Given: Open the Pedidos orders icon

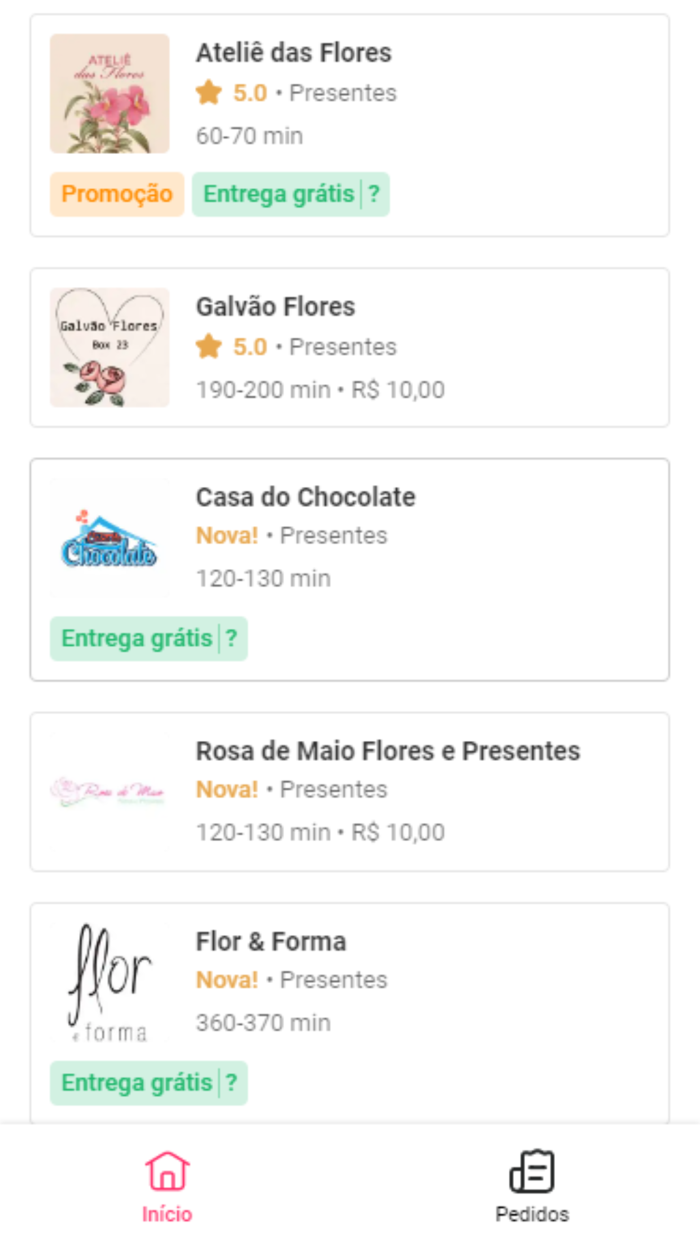Looking at the screenshot, I should (x=533, y=1170).
